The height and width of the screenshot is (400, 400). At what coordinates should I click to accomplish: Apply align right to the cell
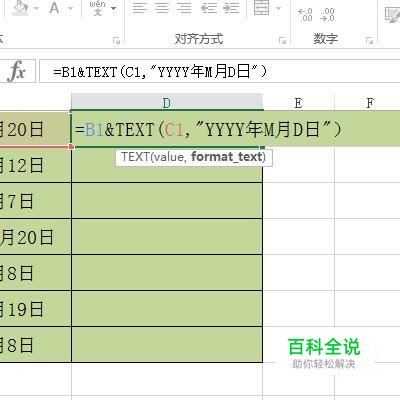(184, 8)
